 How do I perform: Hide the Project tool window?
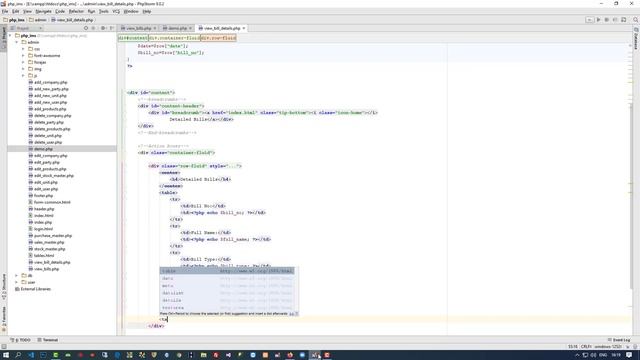click(x=112, y=28)
